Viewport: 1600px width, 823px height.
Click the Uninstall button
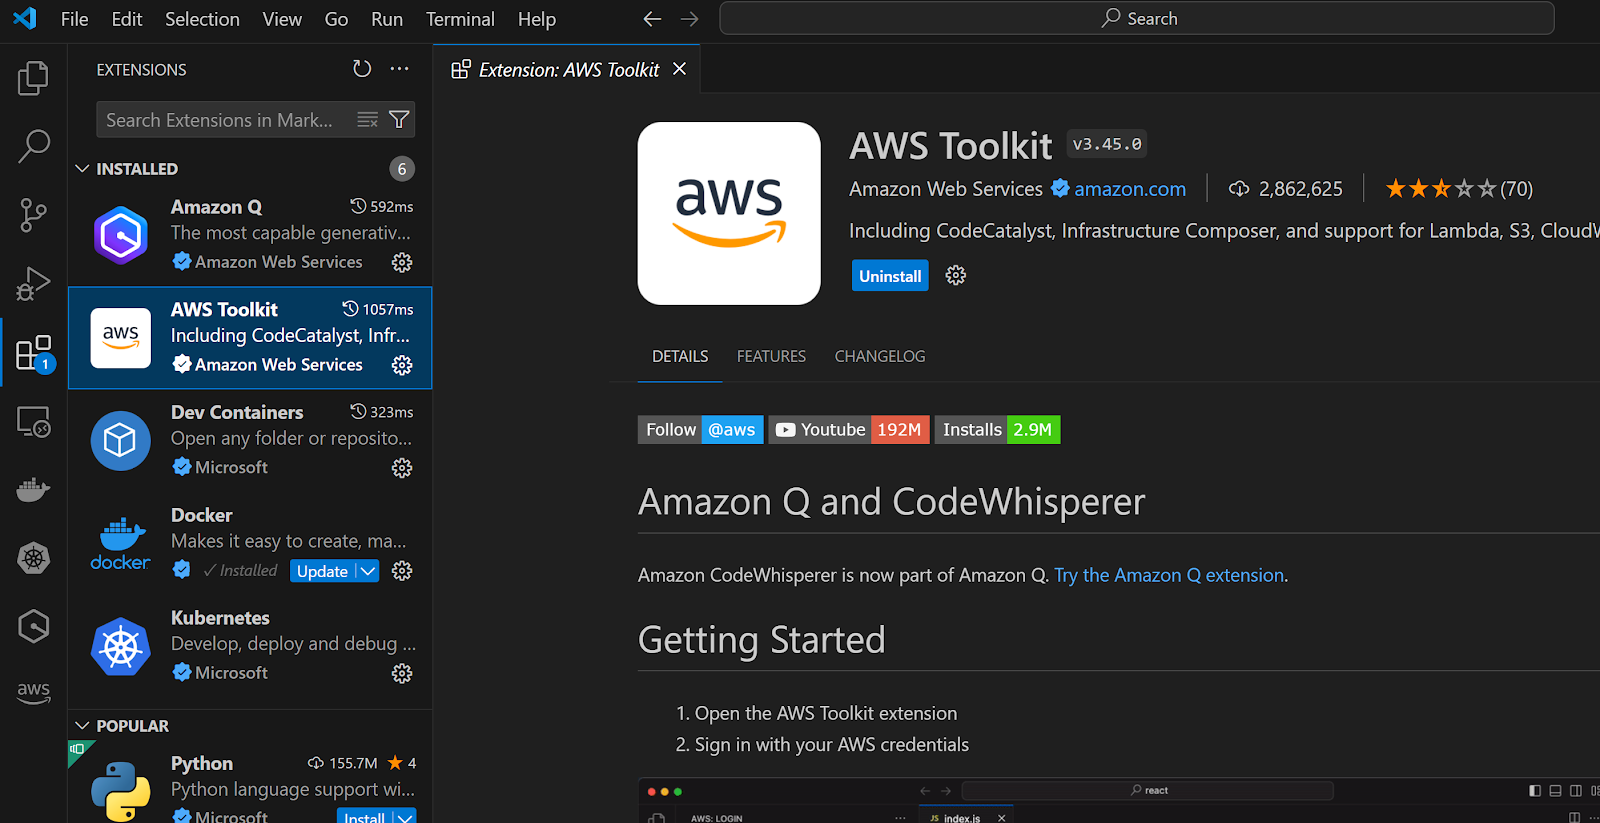click(x=890, y=276)
